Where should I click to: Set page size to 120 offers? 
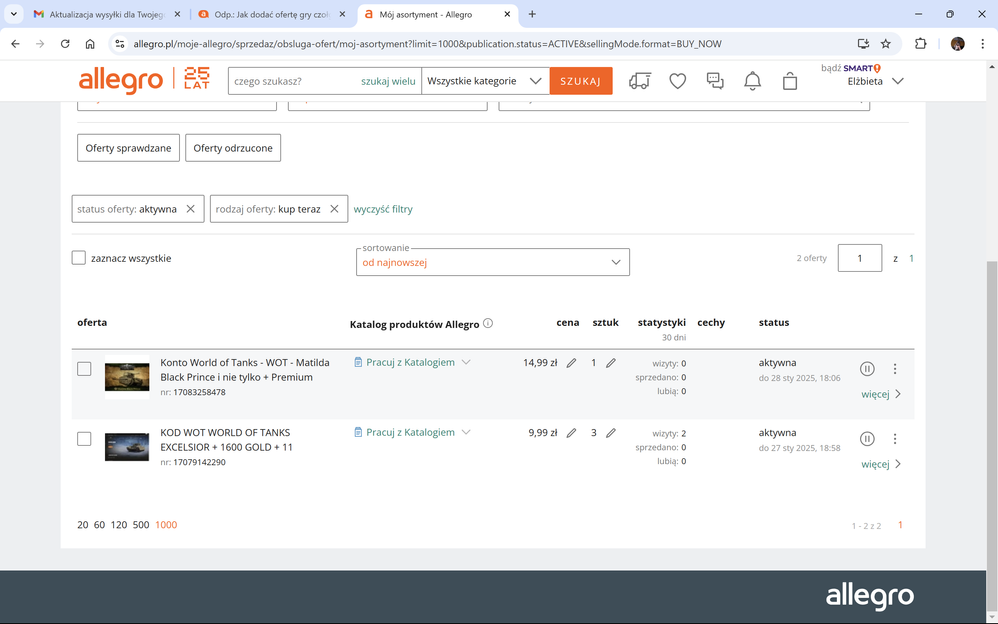(119, 525)
